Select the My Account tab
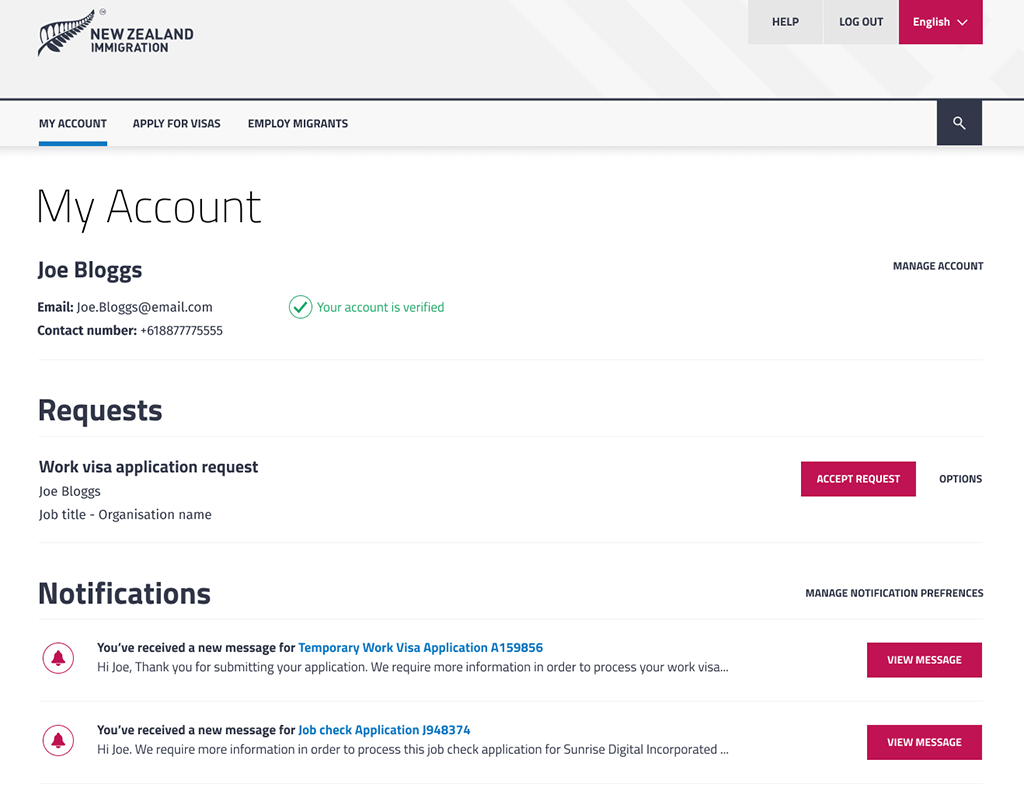Viewport: 1024px width, 800px height. click(73, 124)
